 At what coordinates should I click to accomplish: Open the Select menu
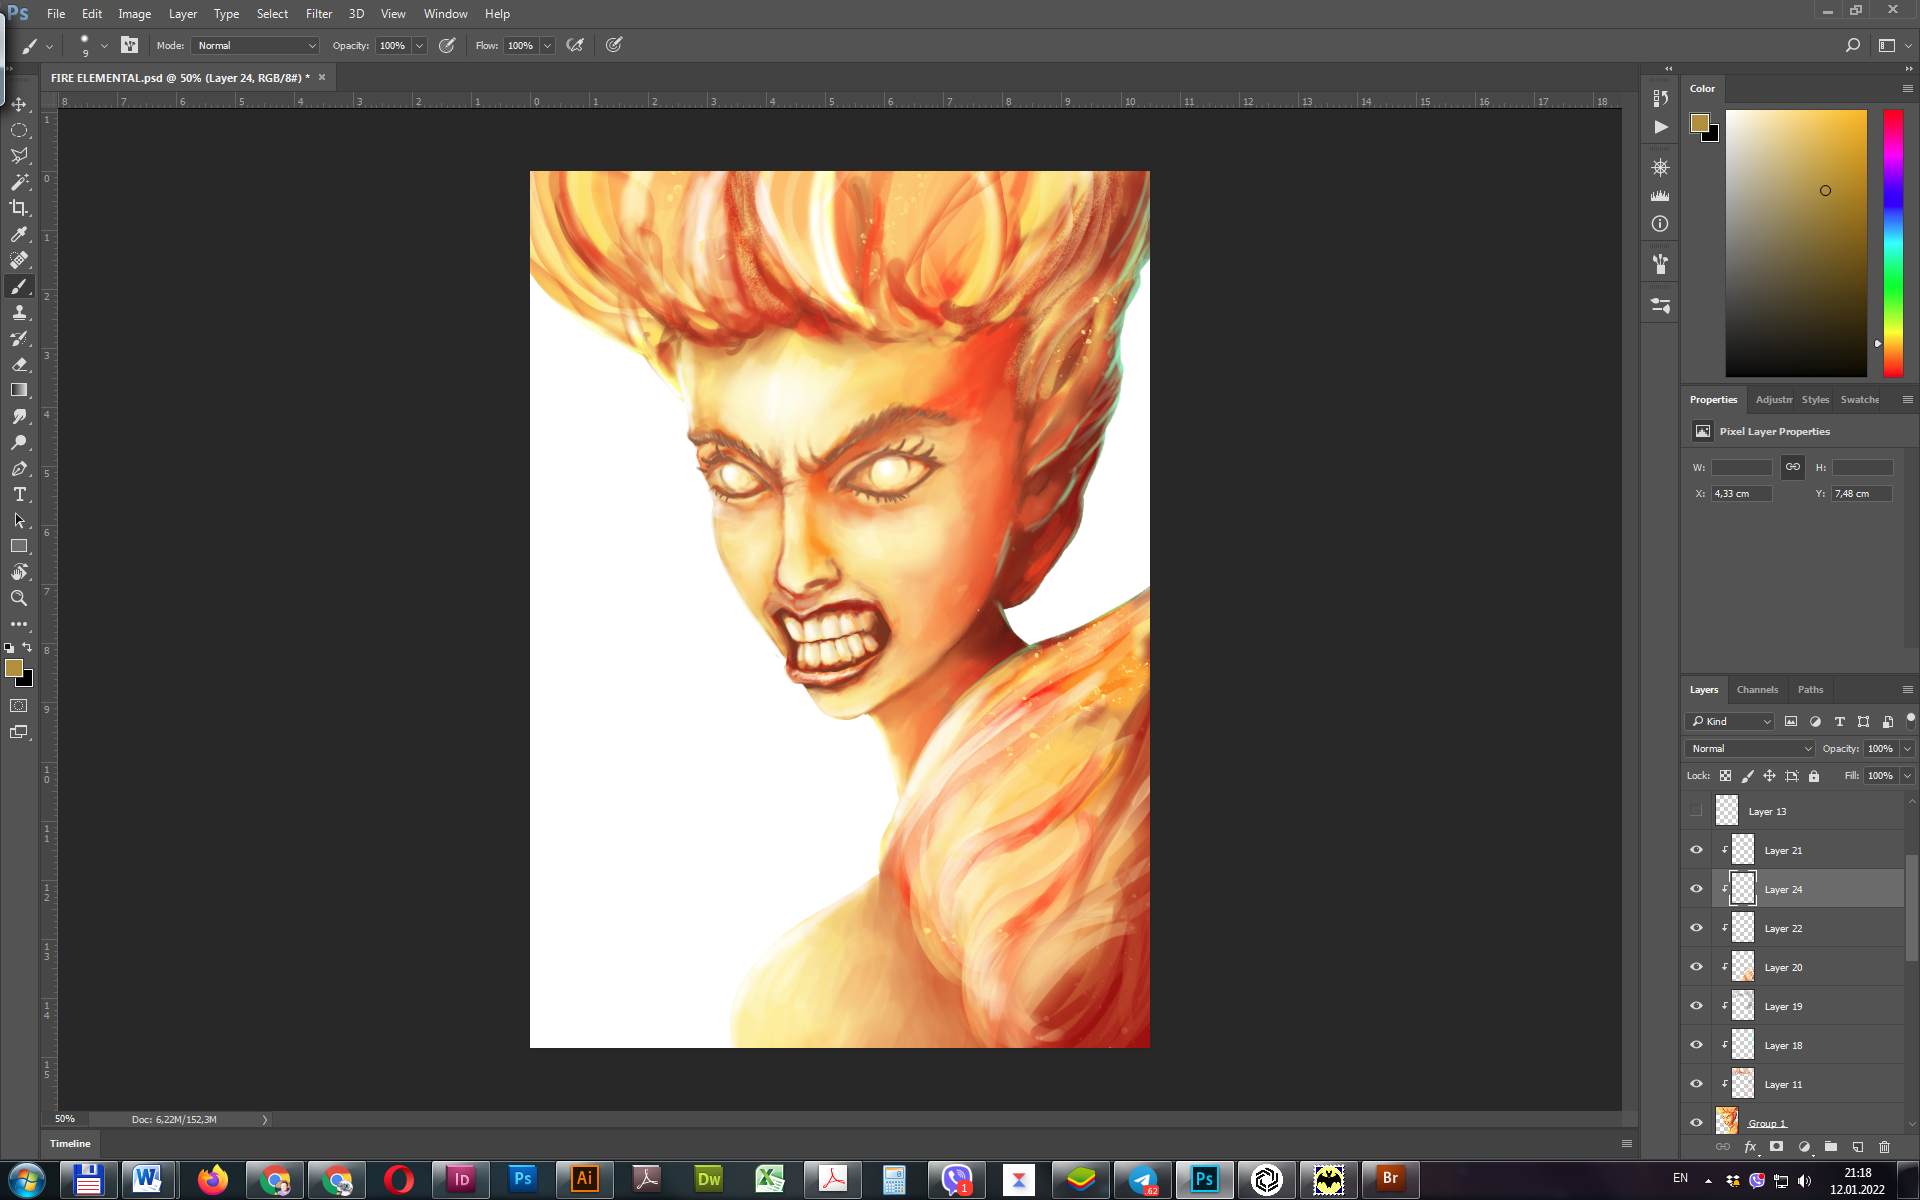272,14
